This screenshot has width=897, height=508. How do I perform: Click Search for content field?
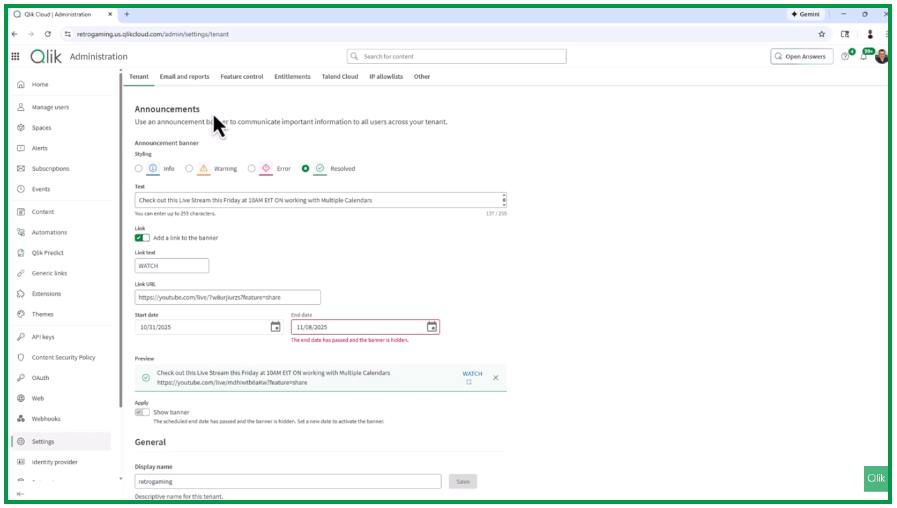click(x=457, y=57)
